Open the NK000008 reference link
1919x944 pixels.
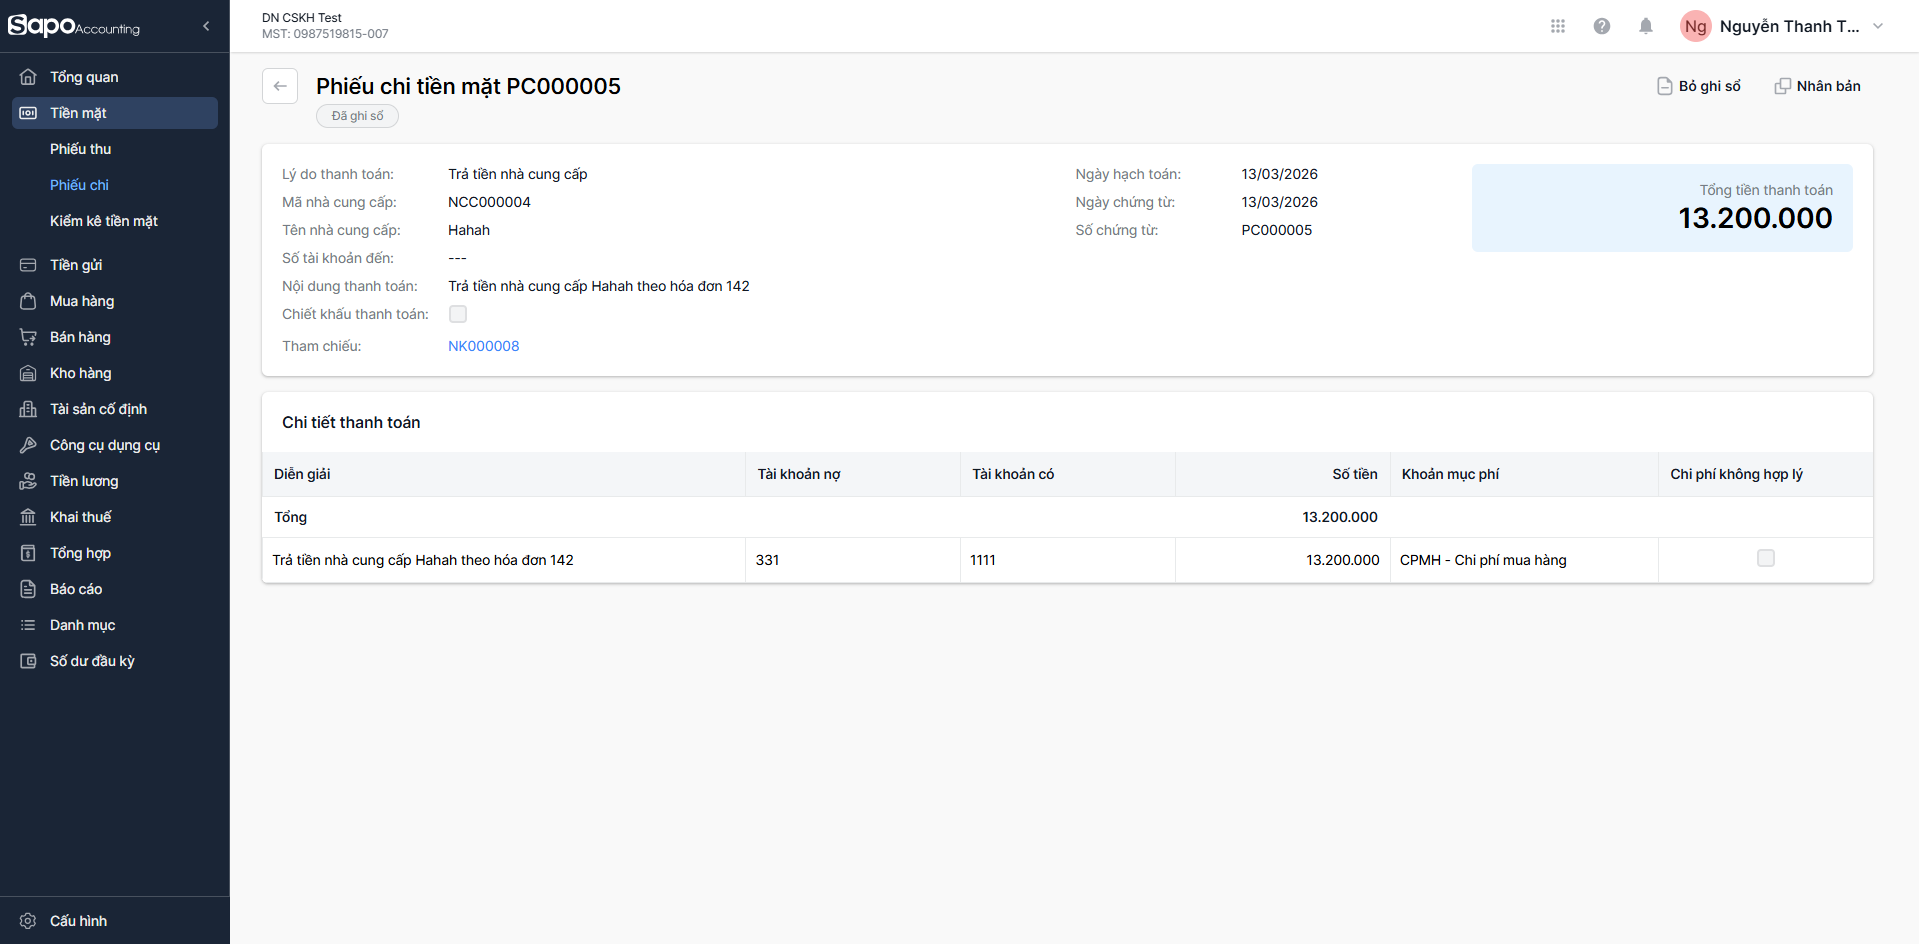click(x=484, y=346)
